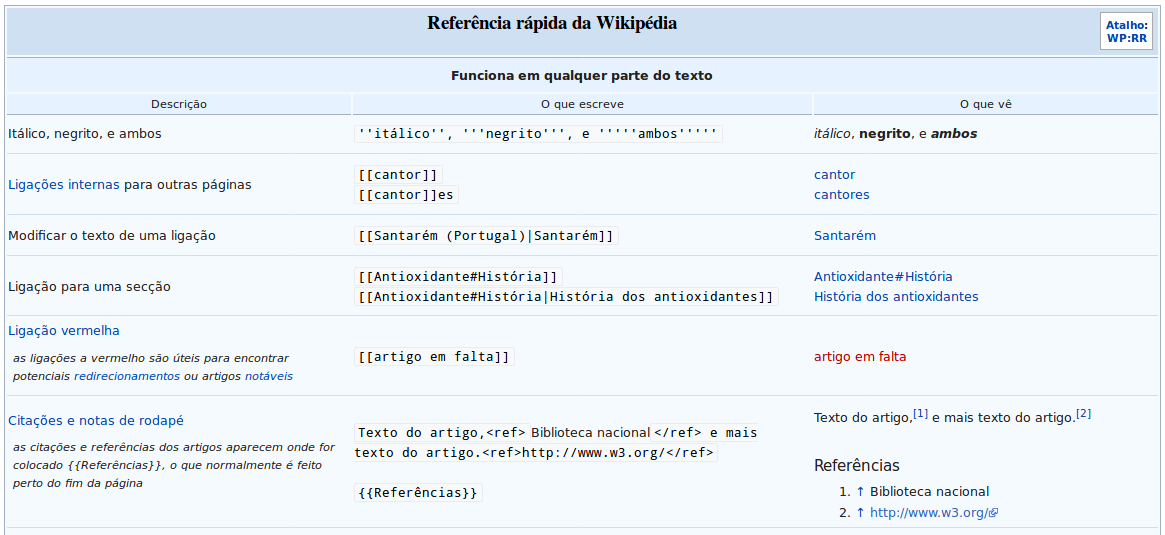
Task: Click the 'Referência rápida da Wikipédia' heading
Action: pyautogui.click(x=552, y=23)
